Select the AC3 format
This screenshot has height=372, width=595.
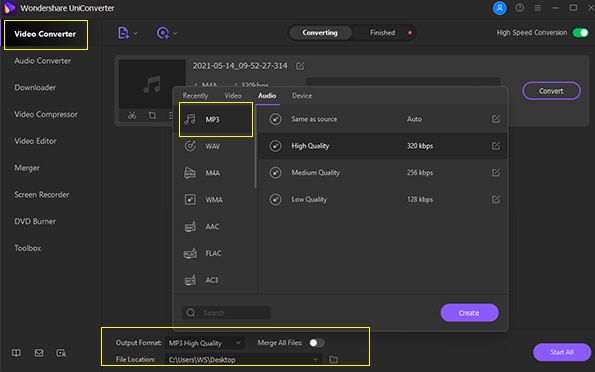click(216, 280)
